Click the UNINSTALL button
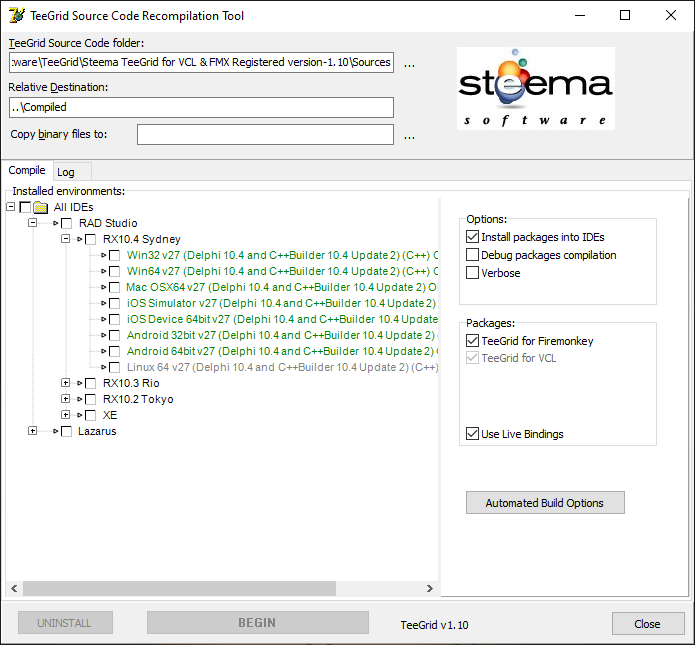The height and width of the screenshot is (645, 695). click(65, 623)
